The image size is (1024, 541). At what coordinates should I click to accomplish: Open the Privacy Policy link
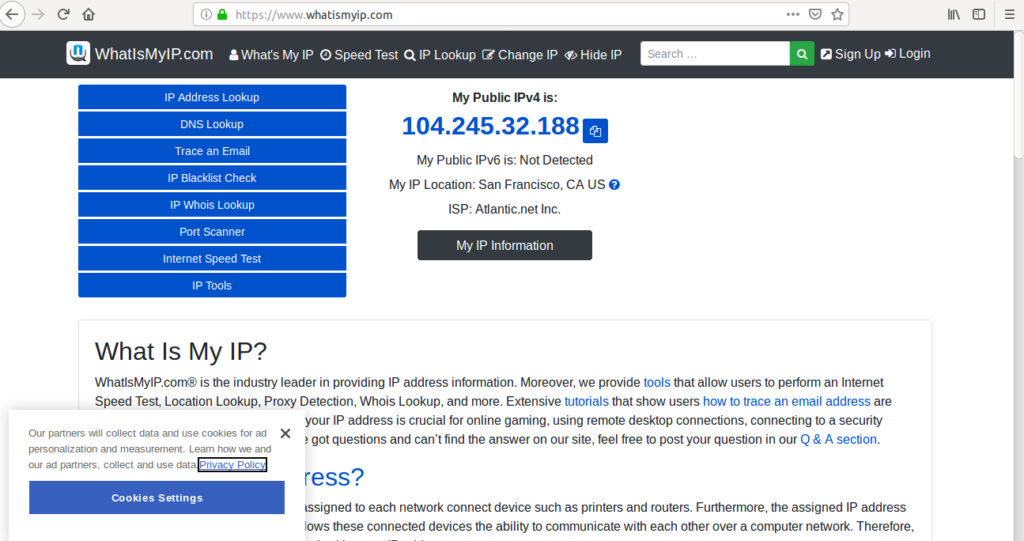coord(232,465)
